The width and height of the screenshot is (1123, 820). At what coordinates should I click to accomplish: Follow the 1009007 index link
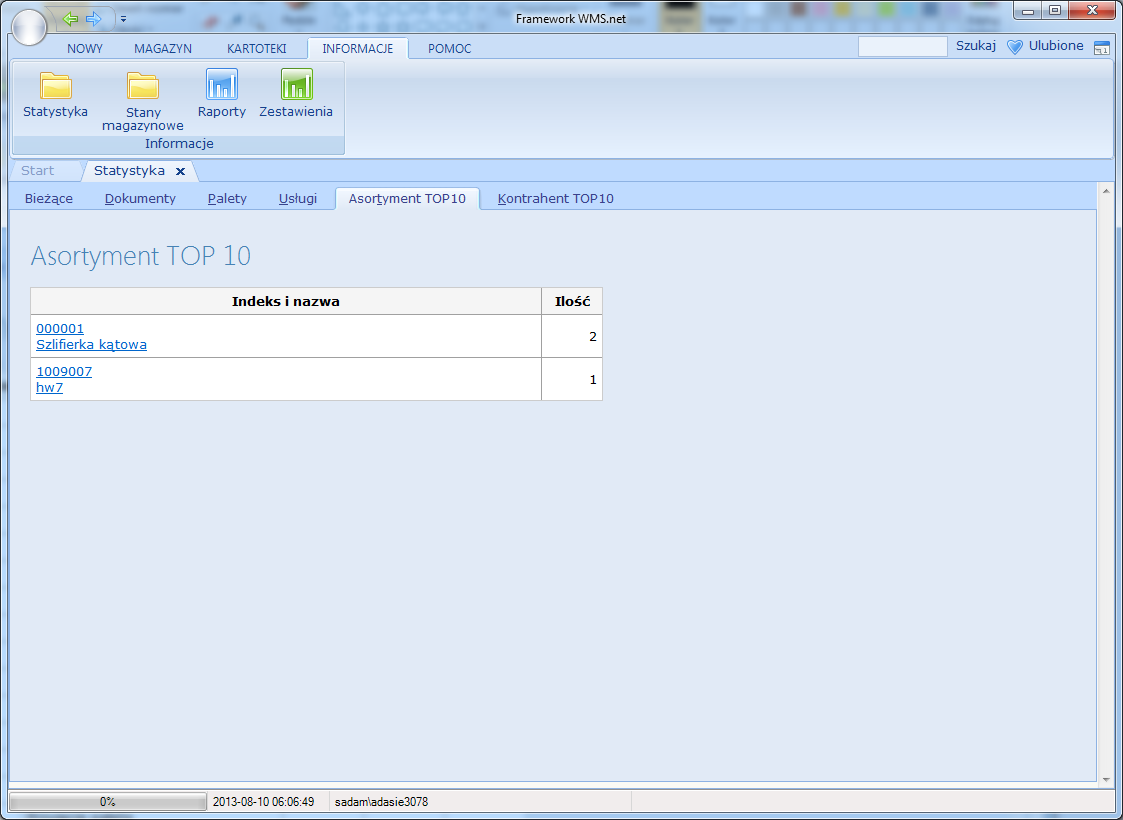64,372
